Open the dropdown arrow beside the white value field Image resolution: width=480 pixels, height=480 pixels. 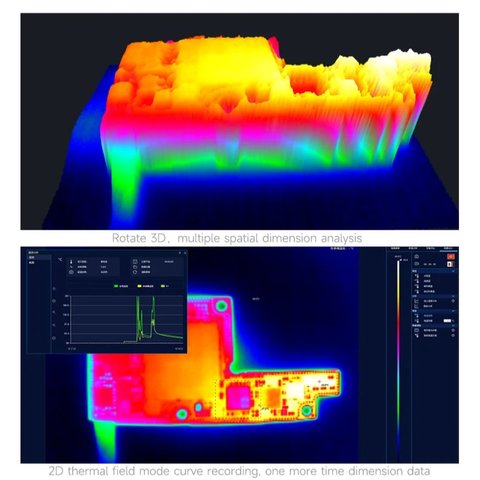pyautogui.click(x=453, y=321)
